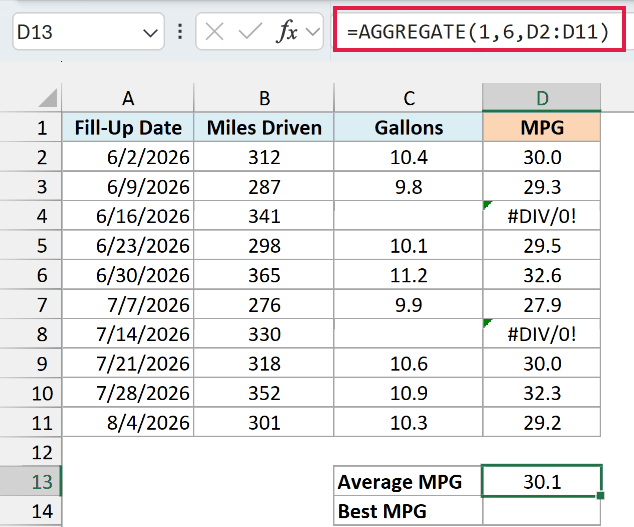
Task: Select row 14 header
Action: (31, 511)
